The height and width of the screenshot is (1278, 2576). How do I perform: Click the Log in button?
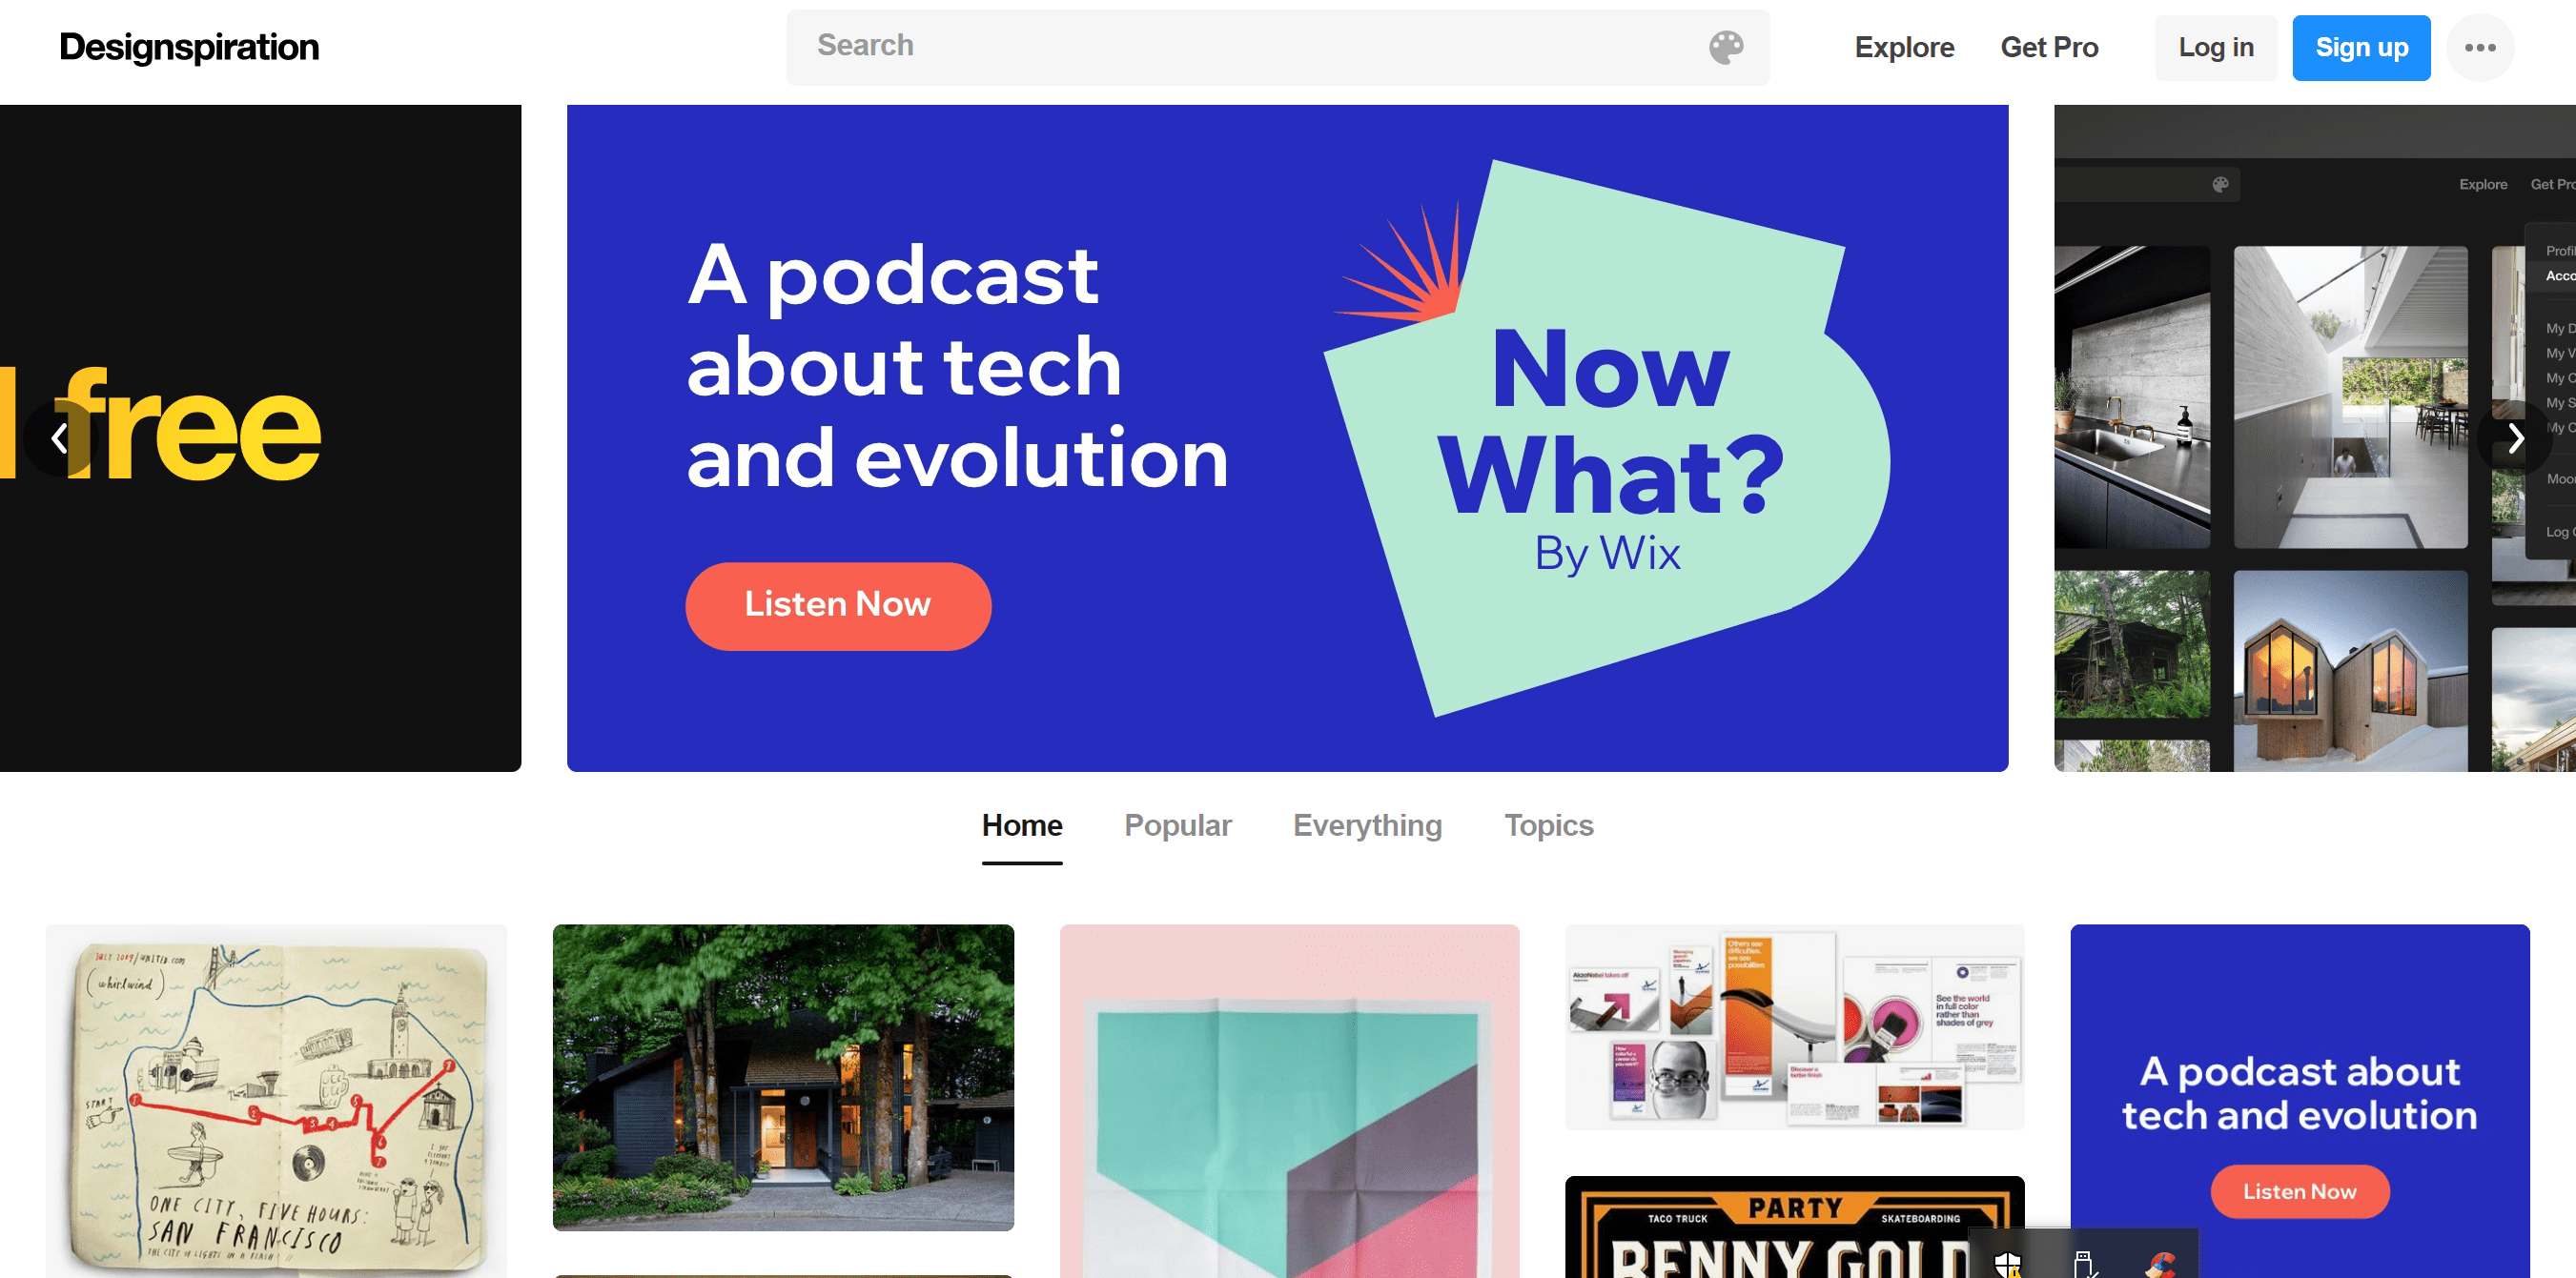pyautogui.click(x=2215, y=47)
